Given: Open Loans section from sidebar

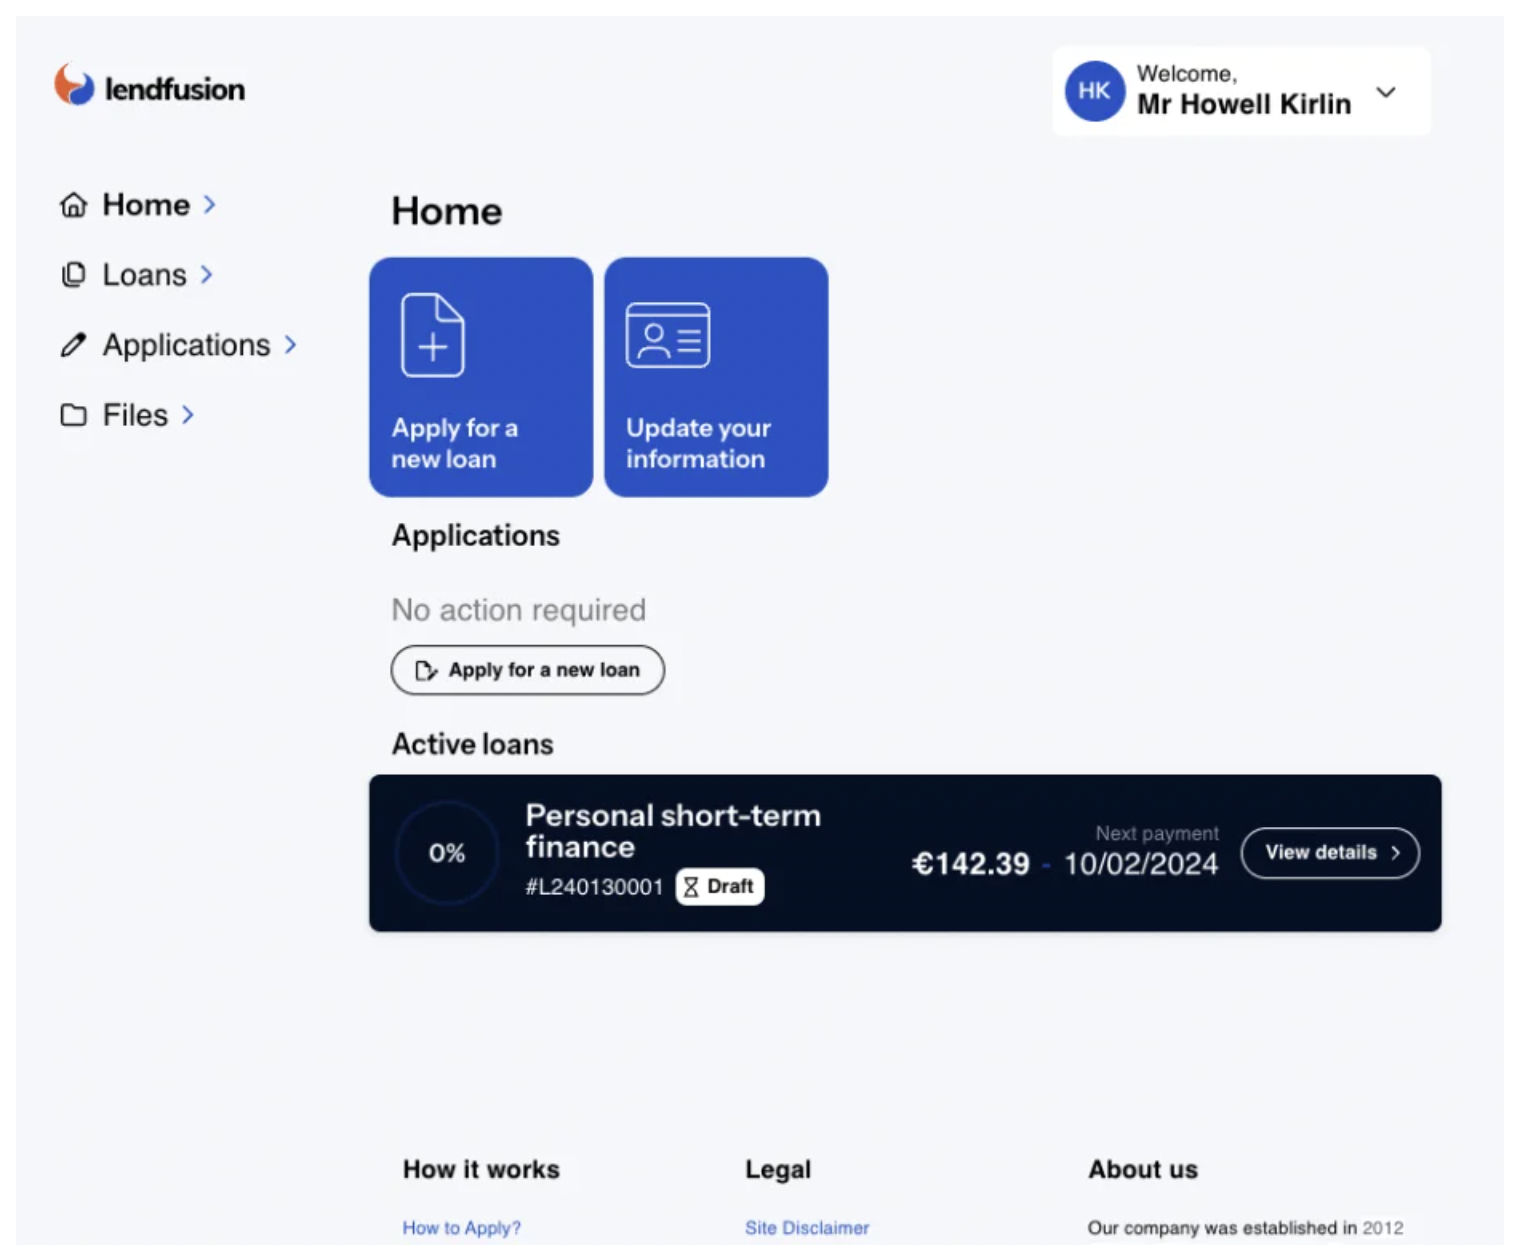Looking at the screenshot, I should pyautogui.click(x=144, y=275).
